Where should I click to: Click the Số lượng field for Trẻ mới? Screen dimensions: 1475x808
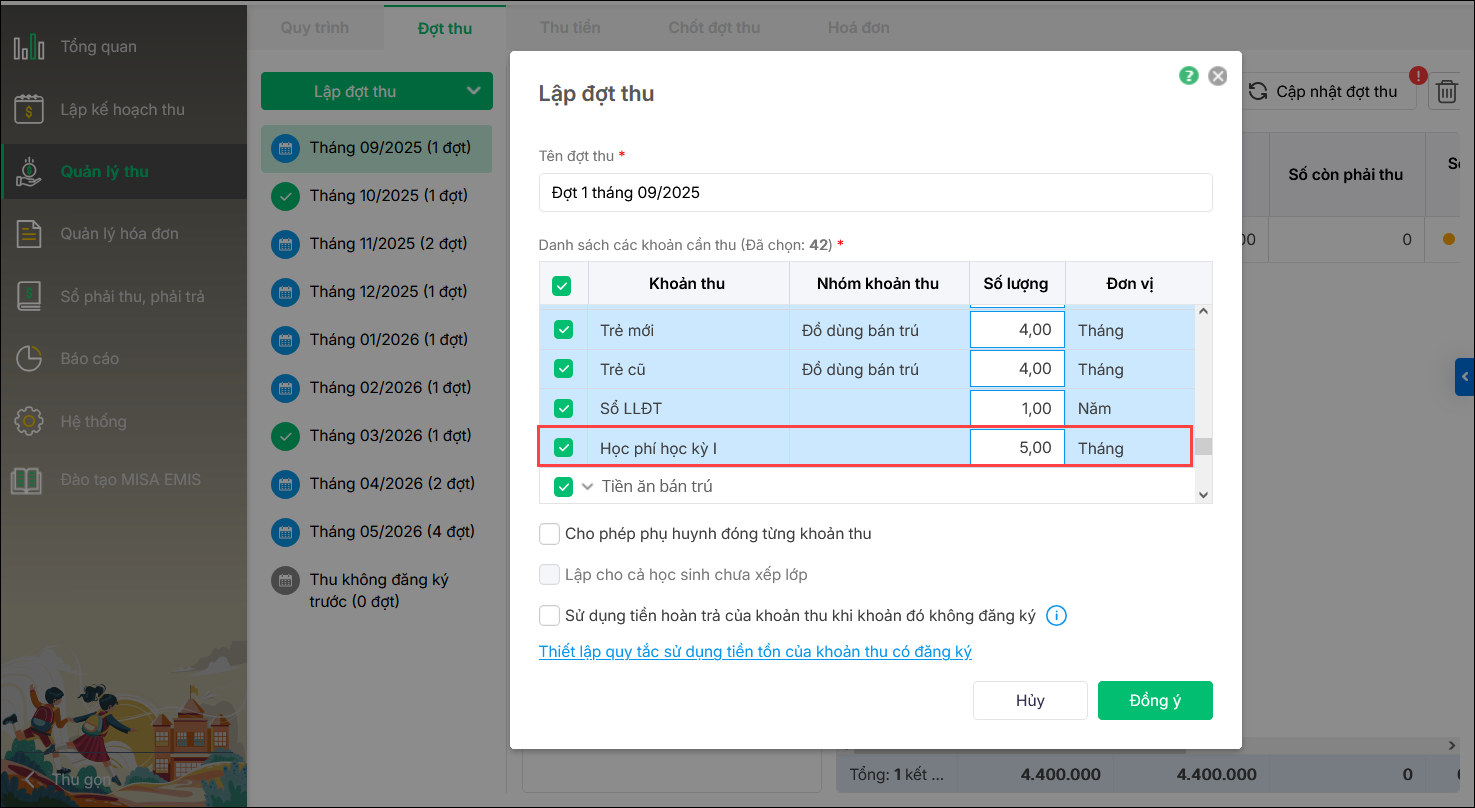1017,330
